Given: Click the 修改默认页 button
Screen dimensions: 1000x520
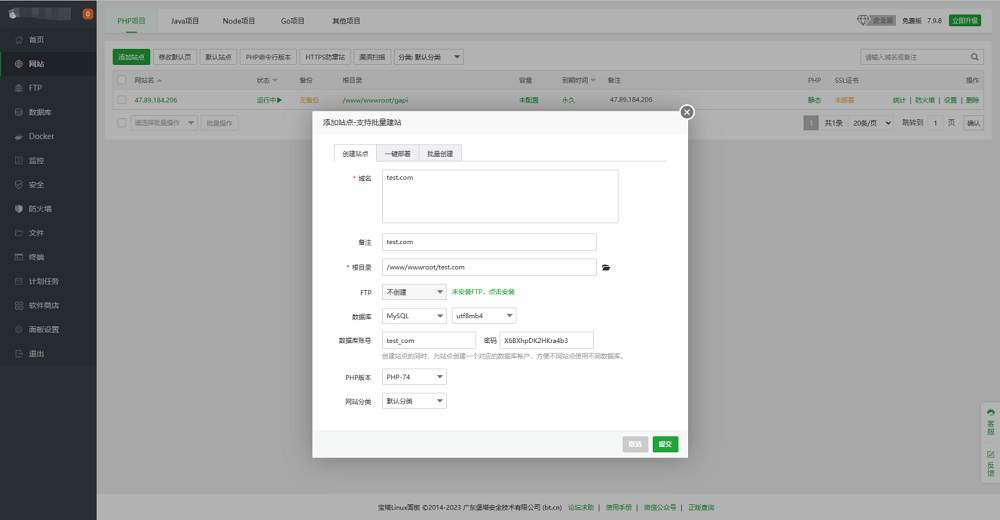Looking at the screenshot, I should pyautogui.click(x=175, y=57).
